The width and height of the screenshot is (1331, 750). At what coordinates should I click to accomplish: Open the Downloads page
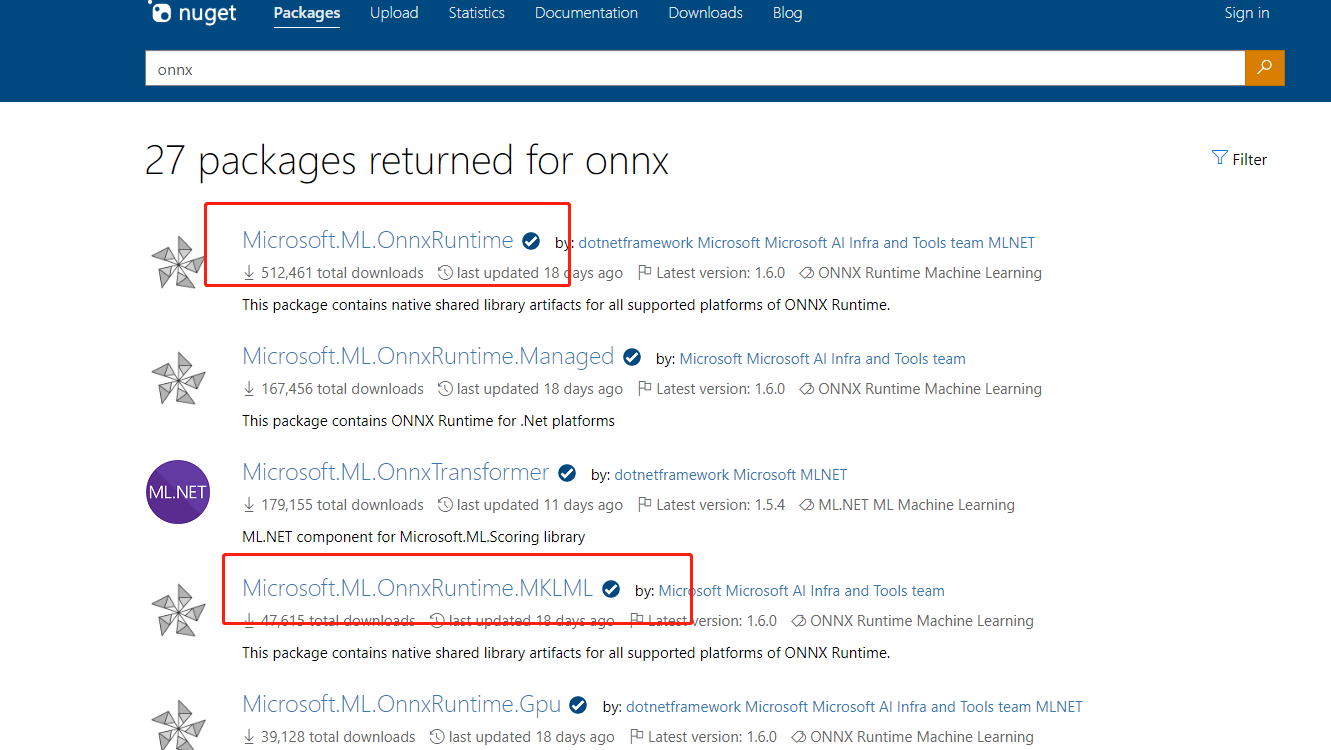705,13
